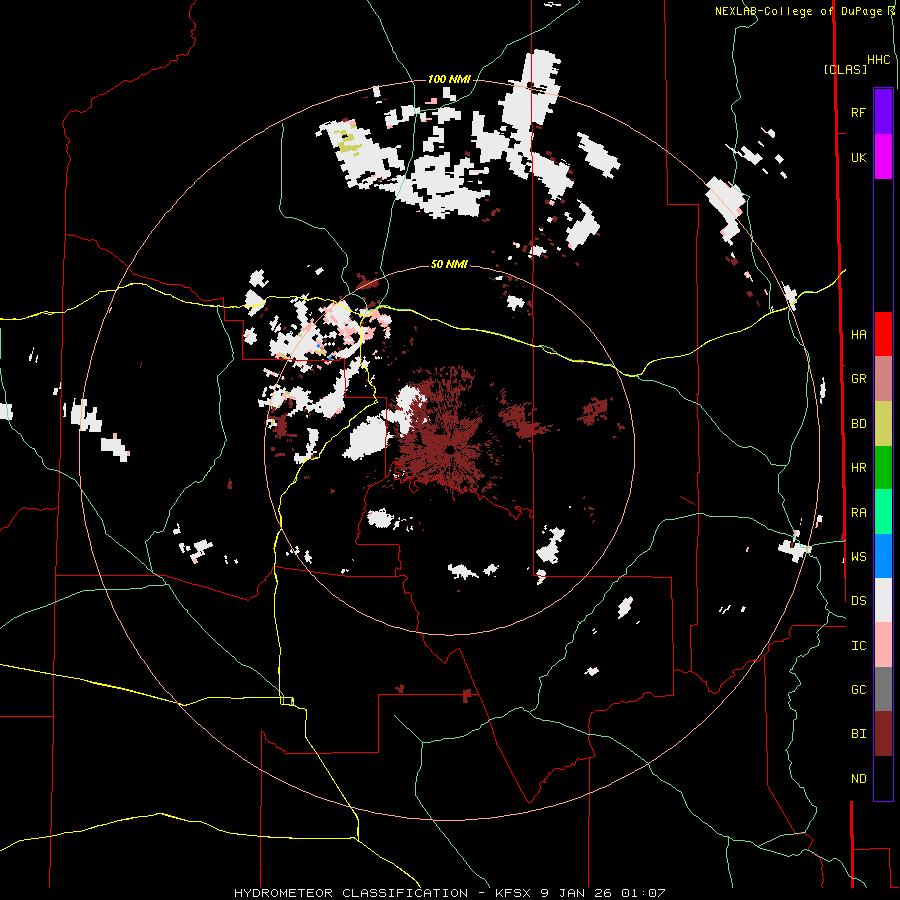The image size is (900, 900).
Task: Click the HHC product label
Action: 879,60
